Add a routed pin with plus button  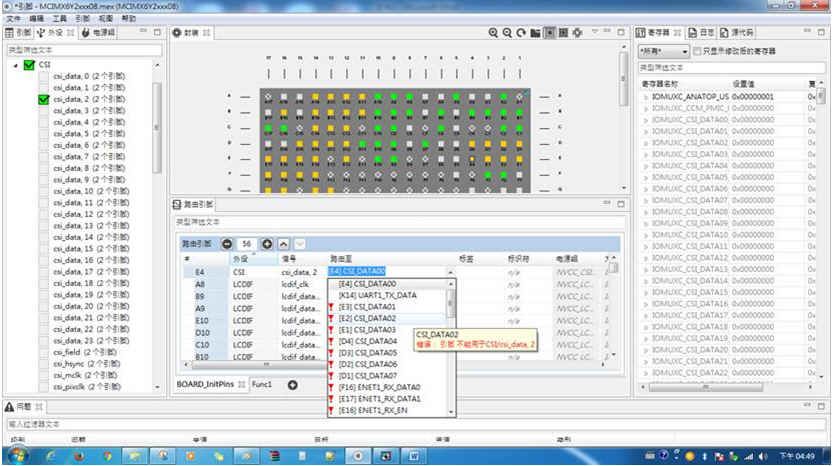267,244
